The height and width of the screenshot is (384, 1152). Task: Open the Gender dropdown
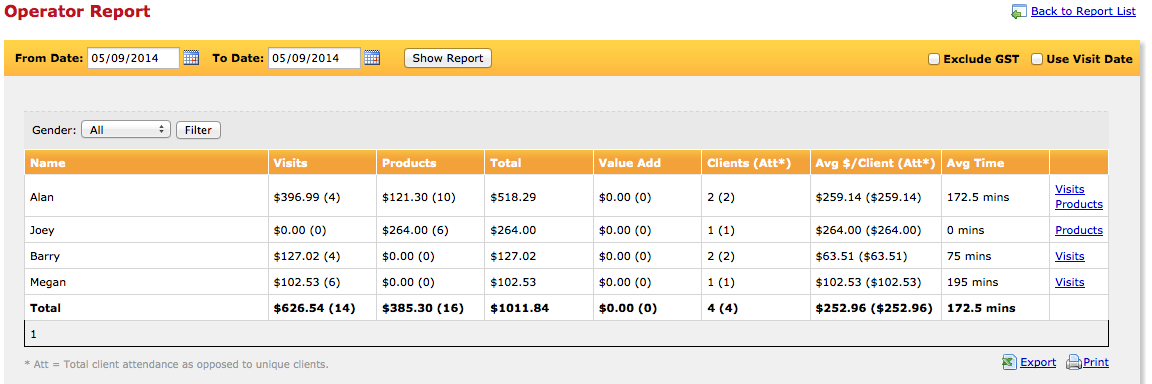coord(126,130)
